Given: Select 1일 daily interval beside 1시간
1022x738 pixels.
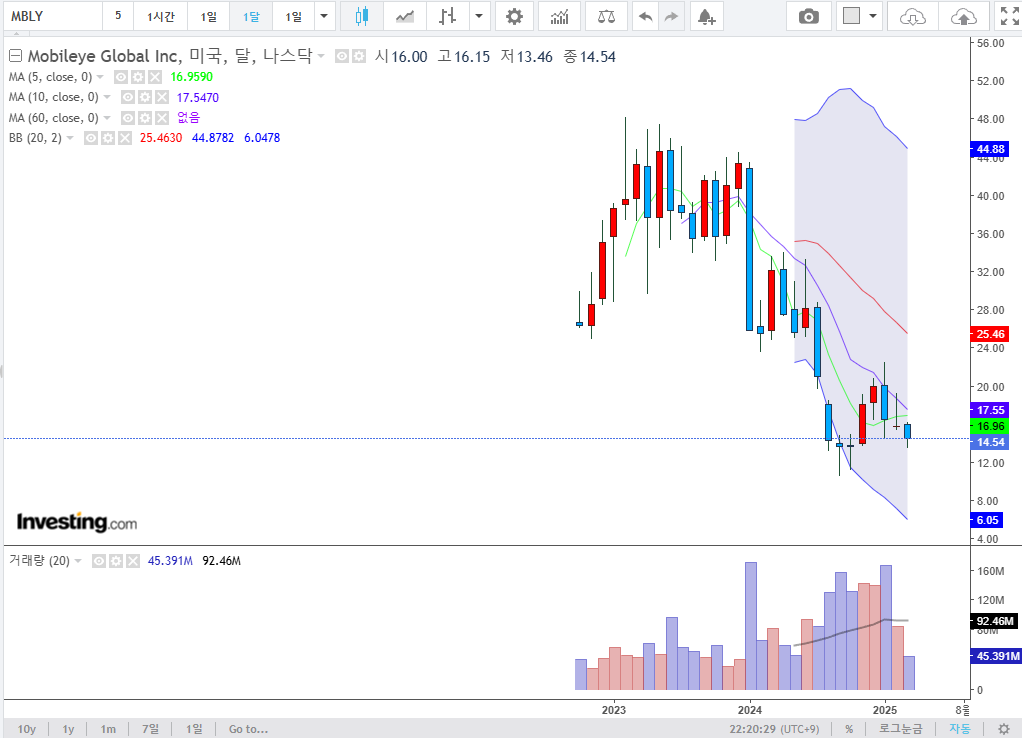Looking at the screenshot, I should [x=209, y=16].
